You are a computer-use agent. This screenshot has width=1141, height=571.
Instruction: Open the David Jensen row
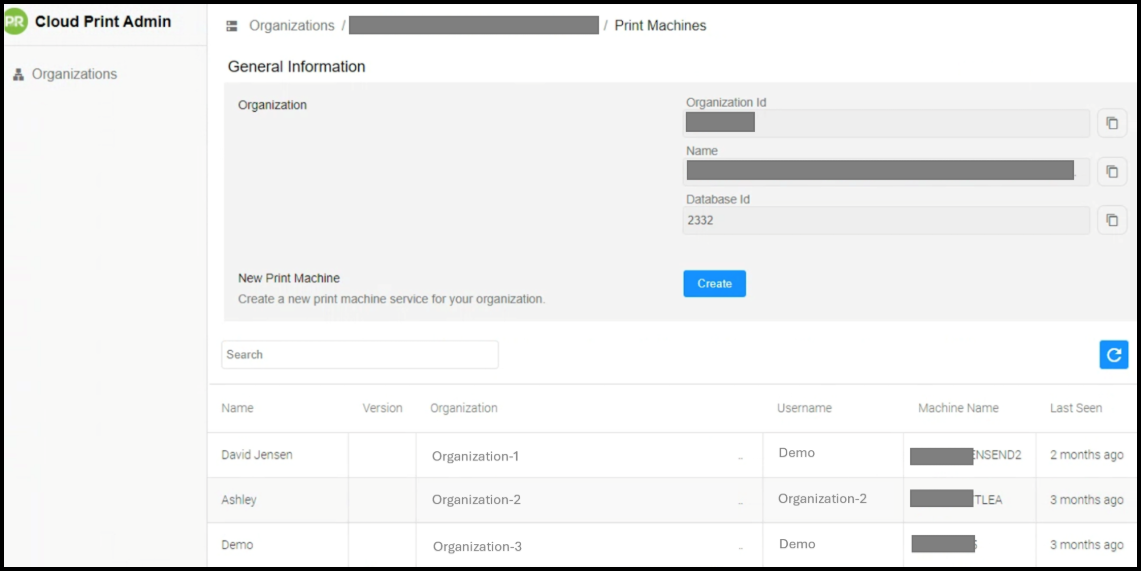(x=257, y=455)
